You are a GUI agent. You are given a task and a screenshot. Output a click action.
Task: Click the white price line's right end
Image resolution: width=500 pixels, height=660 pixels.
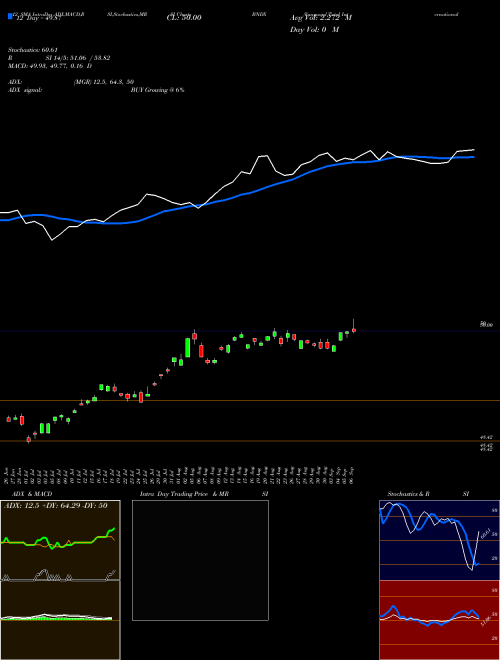coord(474,149)
